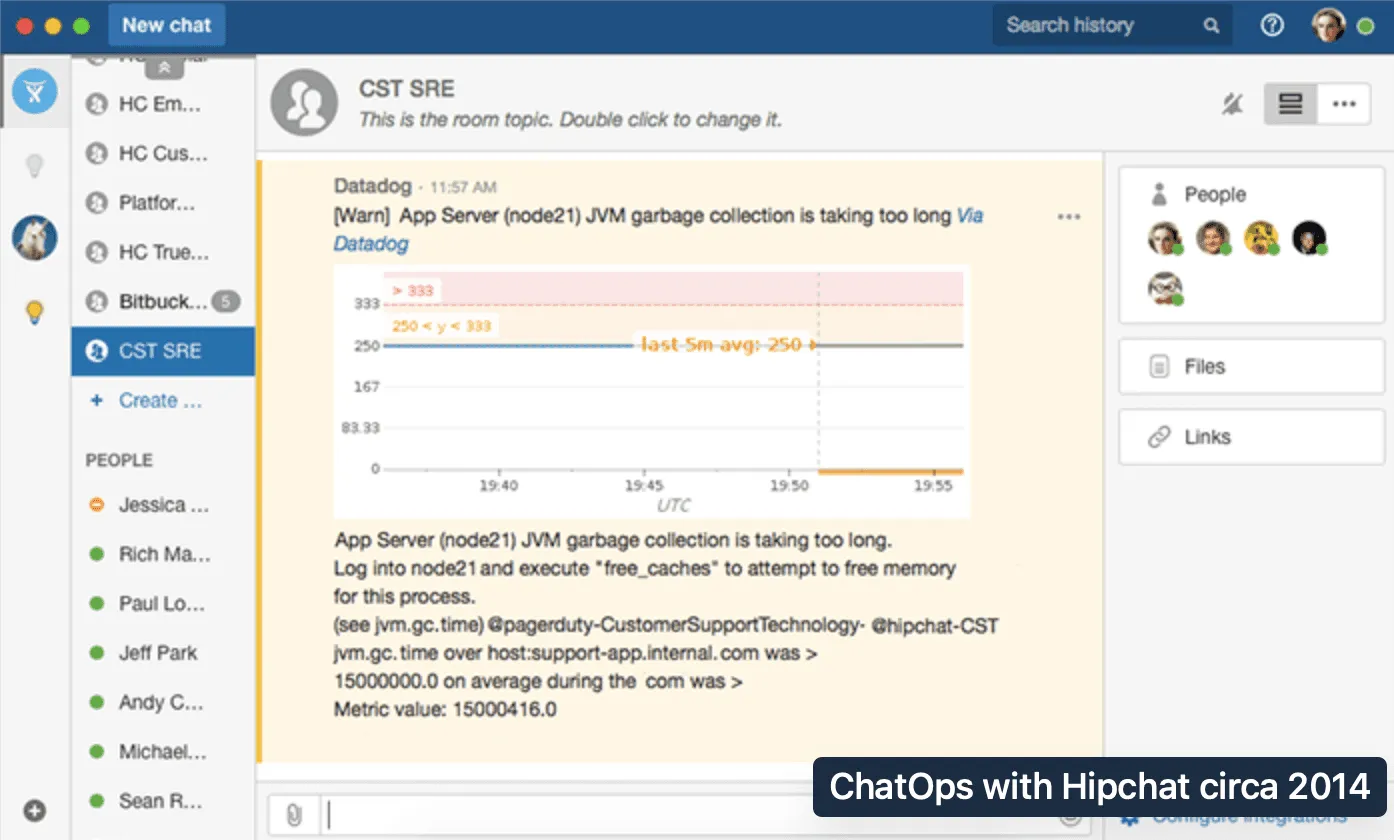1394x840 pixels.
Task: Open the Datadog message options ellipsis
Action: (x=1069, y=216)
